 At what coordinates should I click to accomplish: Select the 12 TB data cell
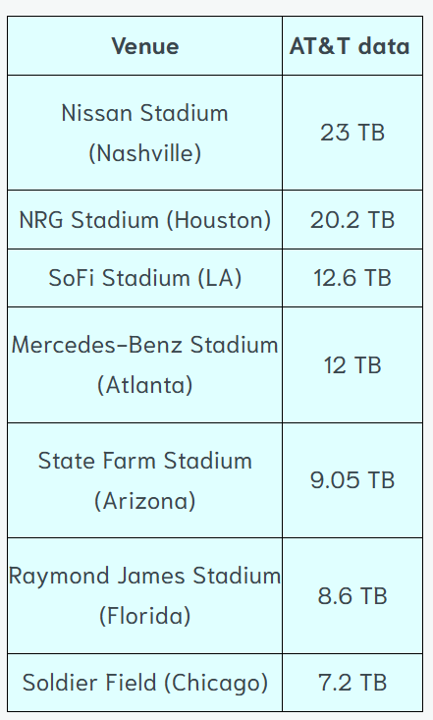352,365
